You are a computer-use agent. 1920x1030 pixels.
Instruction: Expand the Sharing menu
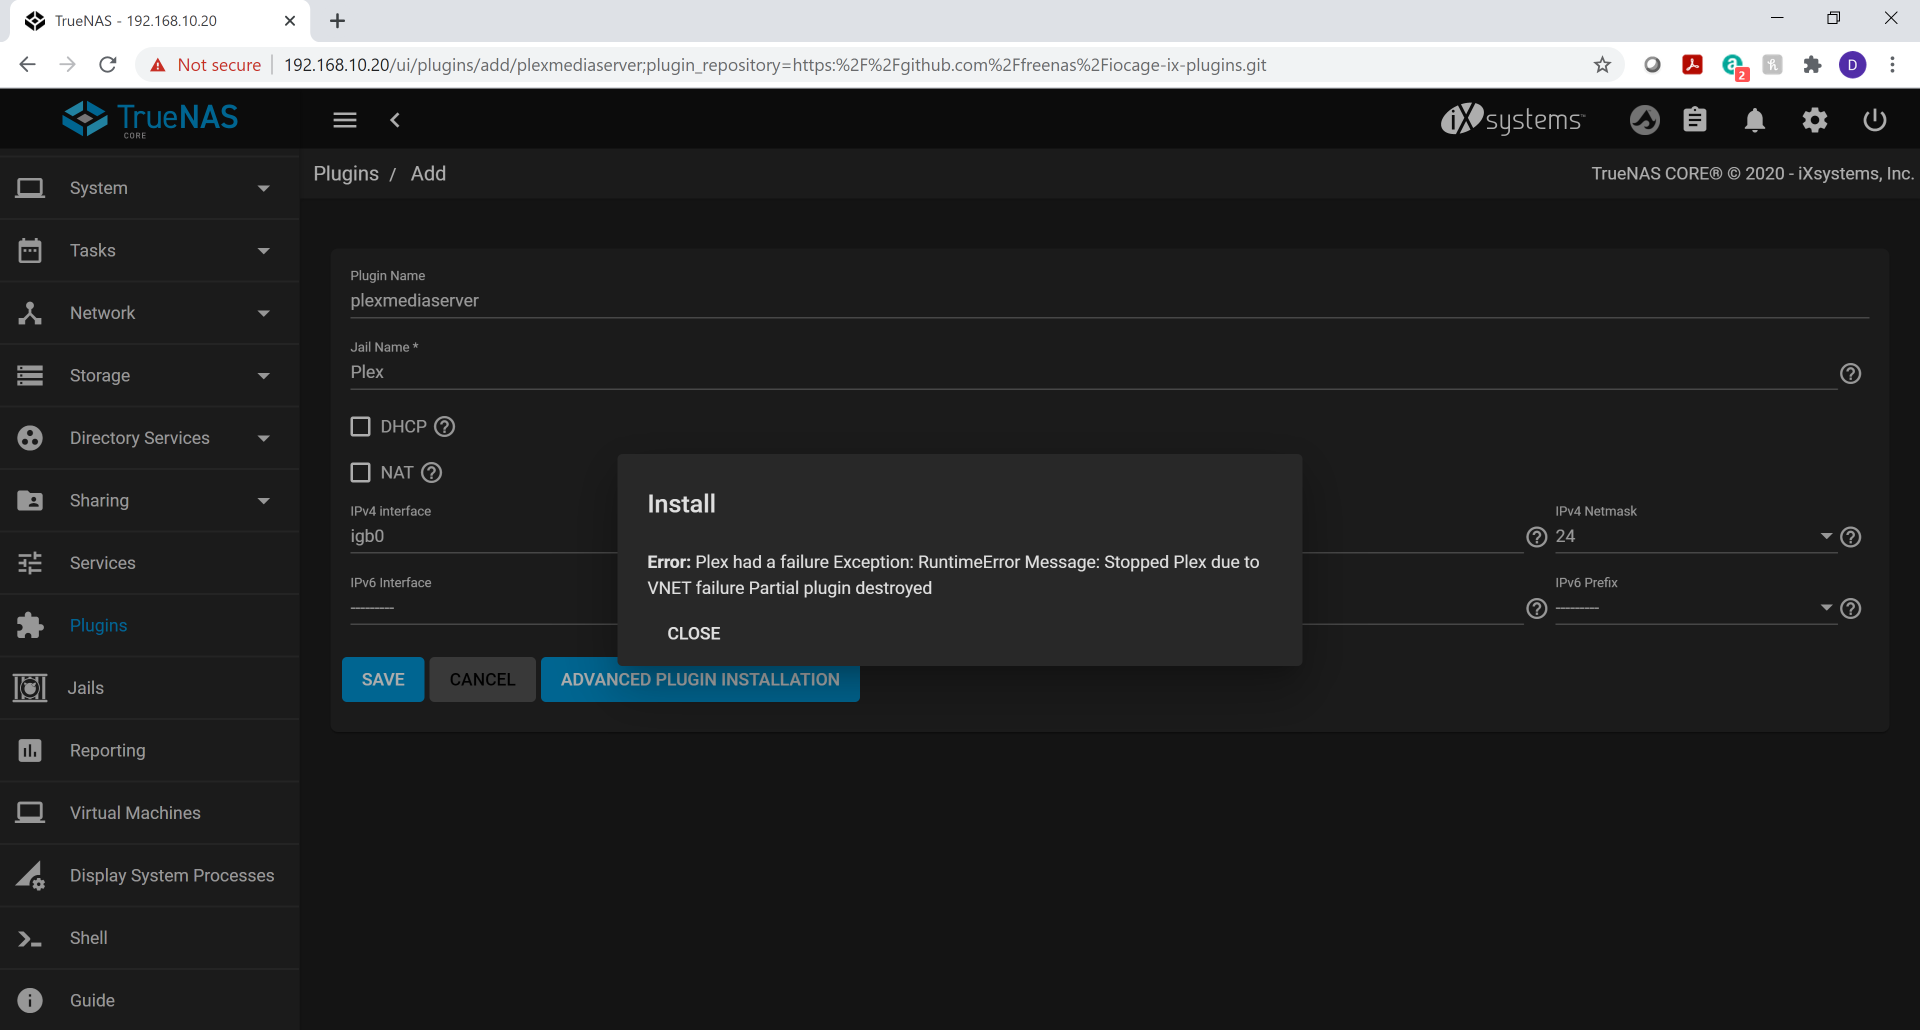pyautogui.click(x=150, y=500)
